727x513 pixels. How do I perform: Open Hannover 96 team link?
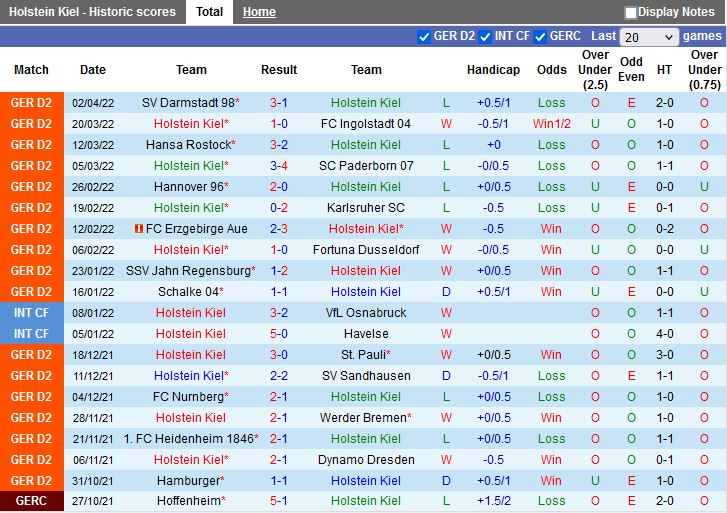pyautogui.click(x=189, y=187)
